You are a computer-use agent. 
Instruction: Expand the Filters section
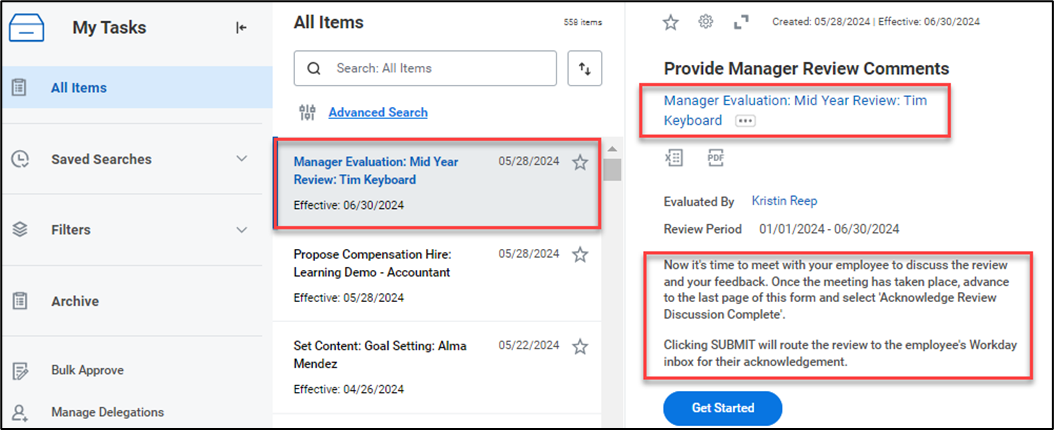pos(241,230)
